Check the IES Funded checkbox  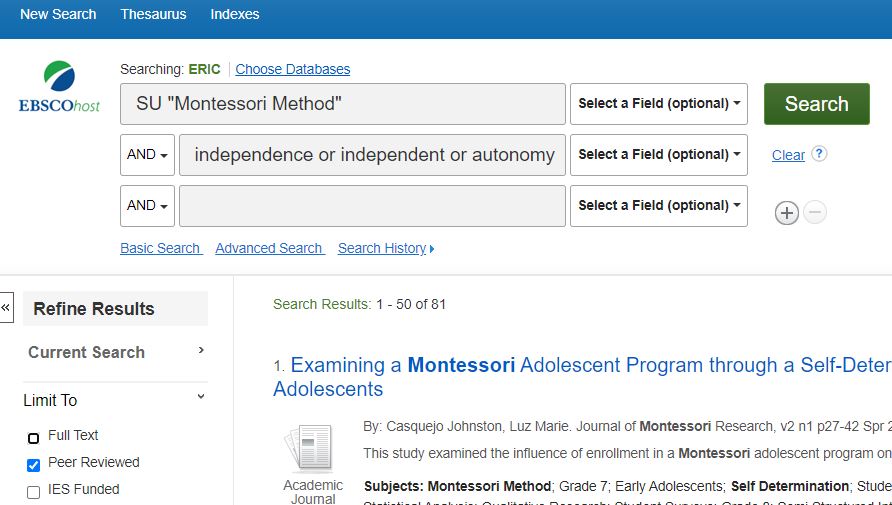coord(34,492)
